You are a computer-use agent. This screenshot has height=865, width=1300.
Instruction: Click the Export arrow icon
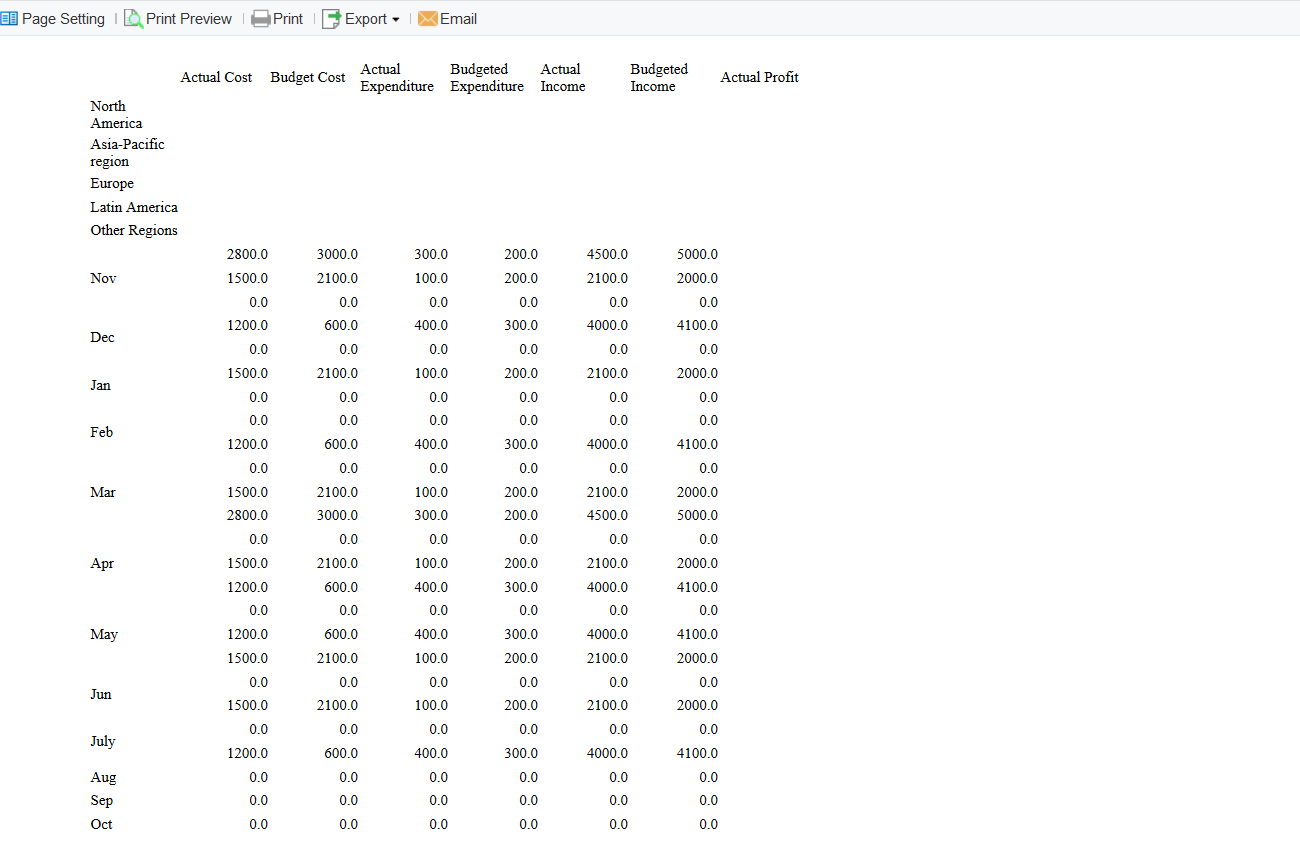(331, 18)
